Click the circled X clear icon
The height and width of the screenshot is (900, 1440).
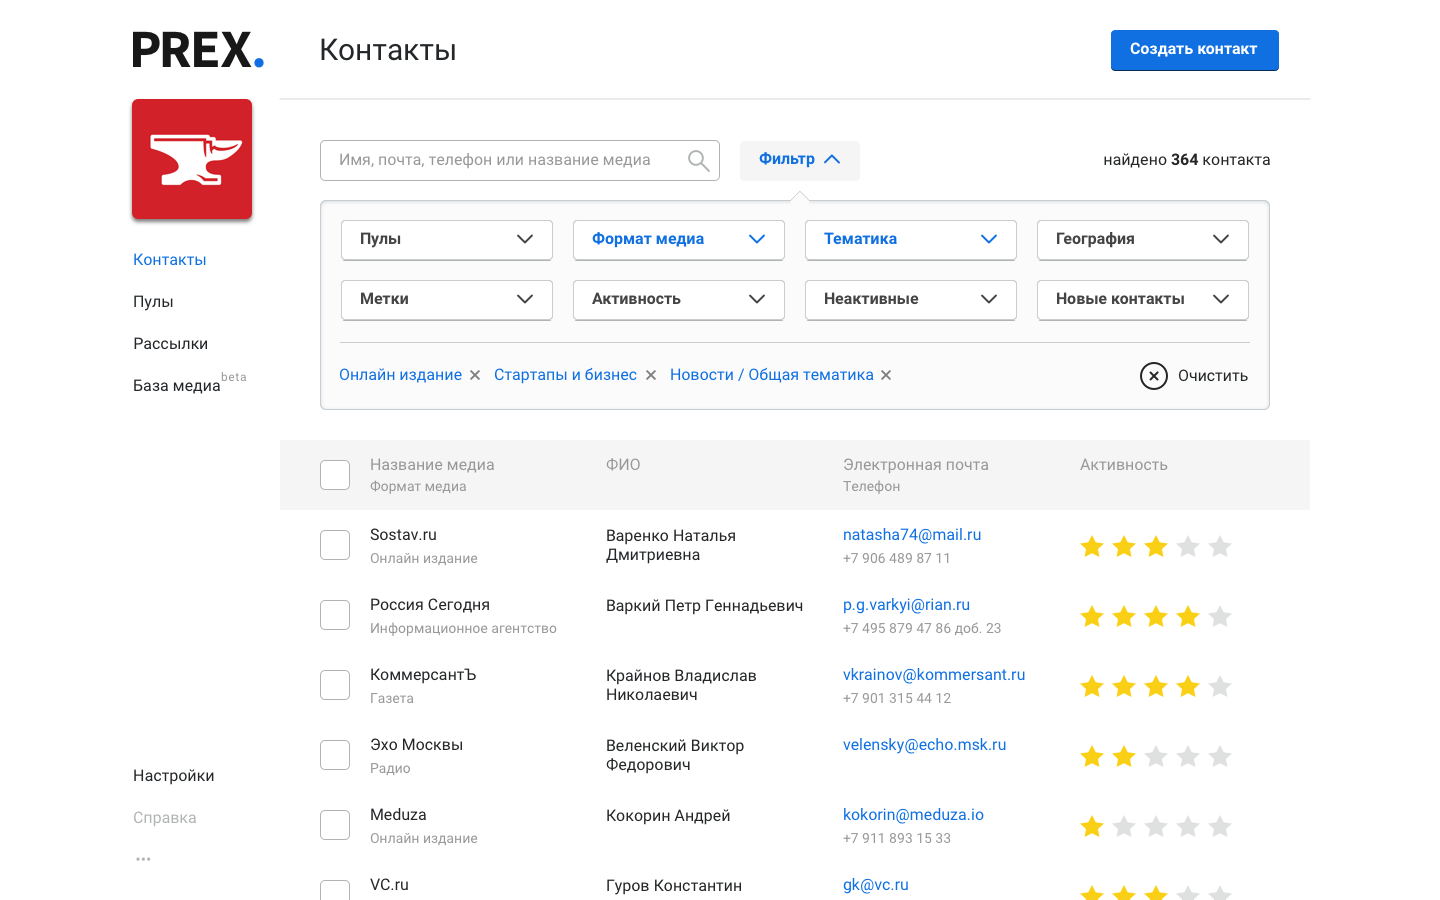click(x=1154, y=376)
